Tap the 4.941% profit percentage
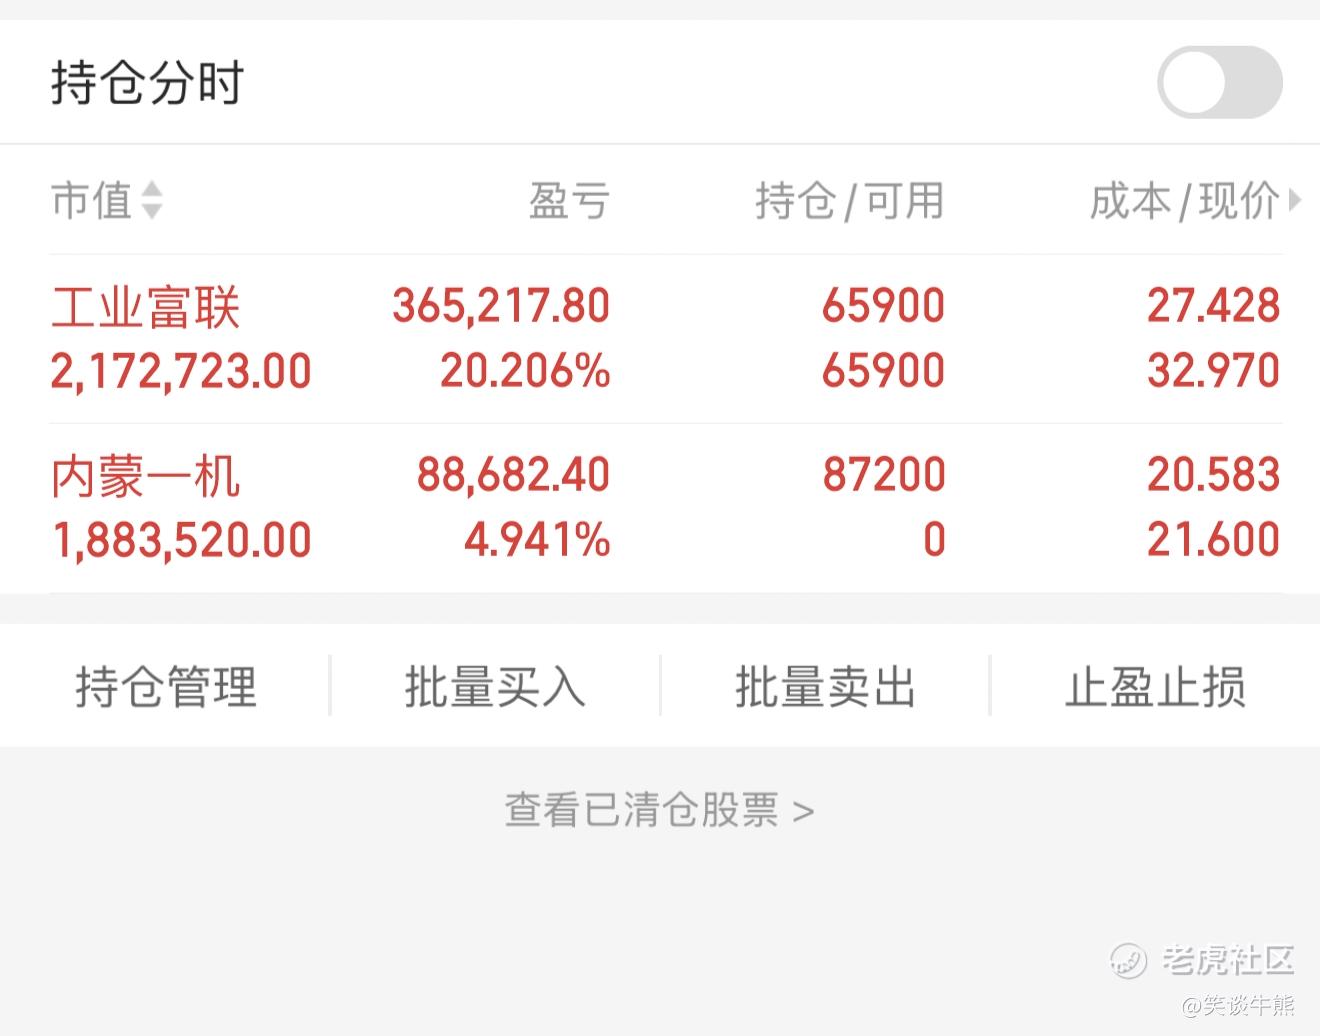This screenshot has height=1036, width=1320. point(537,540)
